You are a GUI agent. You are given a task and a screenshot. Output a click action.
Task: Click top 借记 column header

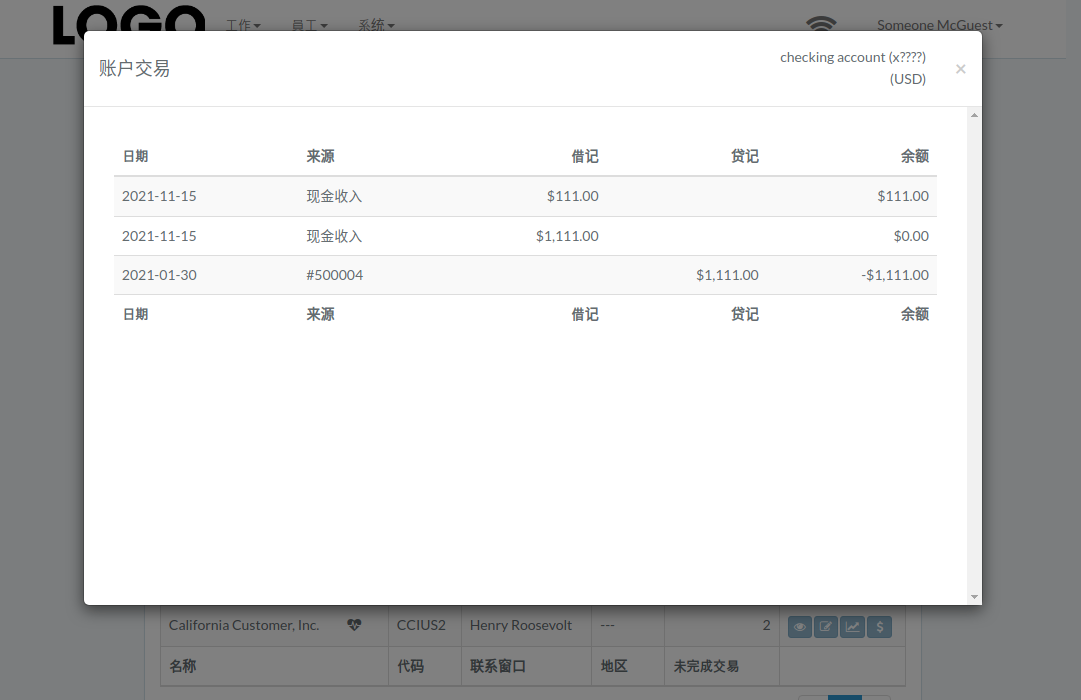[x=585, y=157]
